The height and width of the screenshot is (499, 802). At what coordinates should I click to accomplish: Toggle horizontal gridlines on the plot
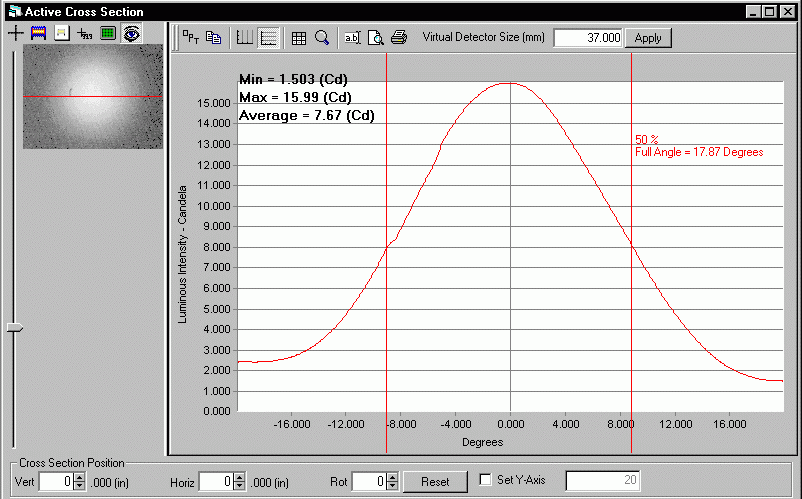[x=269, y=38]
